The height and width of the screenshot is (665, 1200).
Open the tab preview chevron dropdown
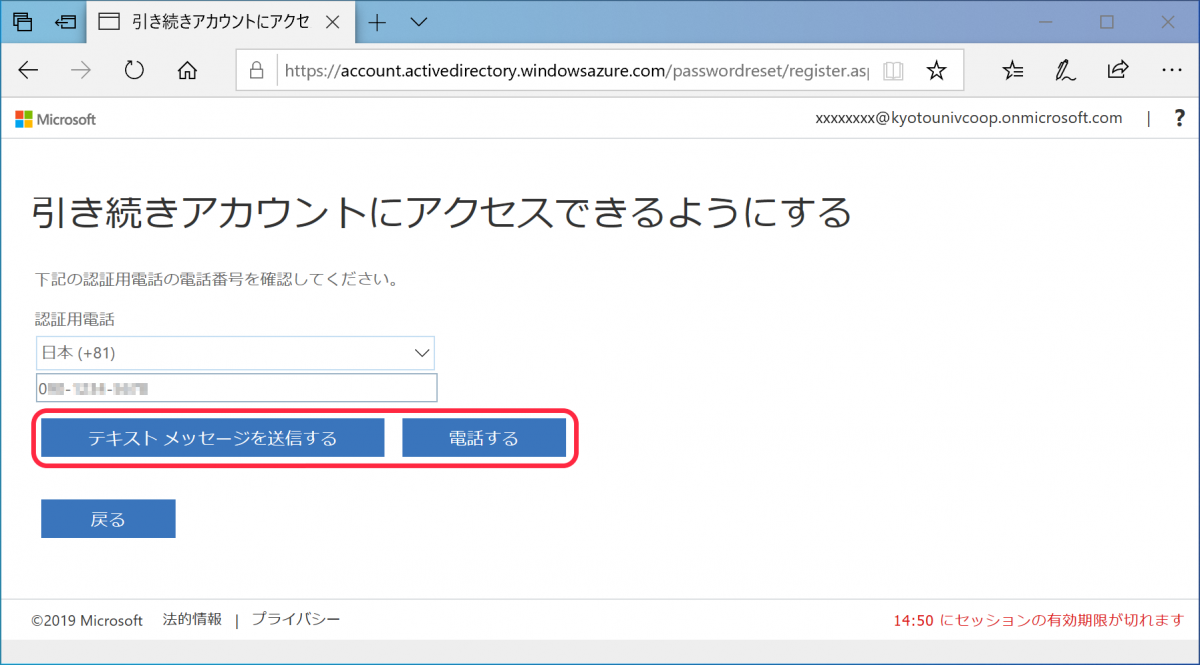point(418,21)
